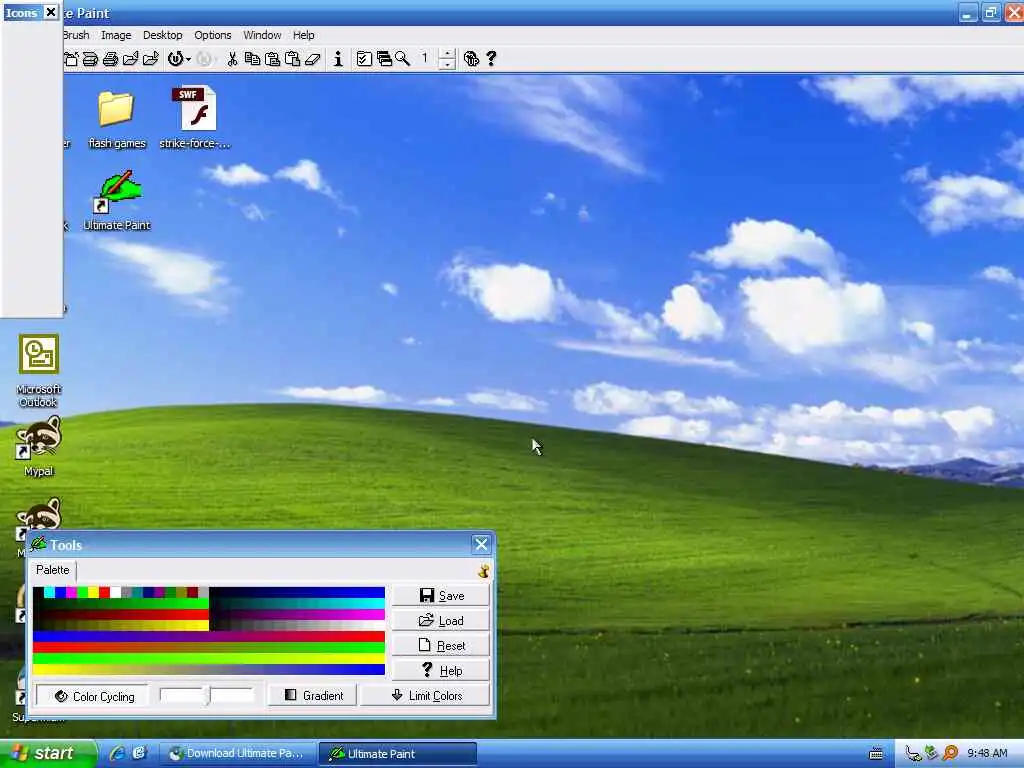Click the pin icon in Tools window

(483, 571)
